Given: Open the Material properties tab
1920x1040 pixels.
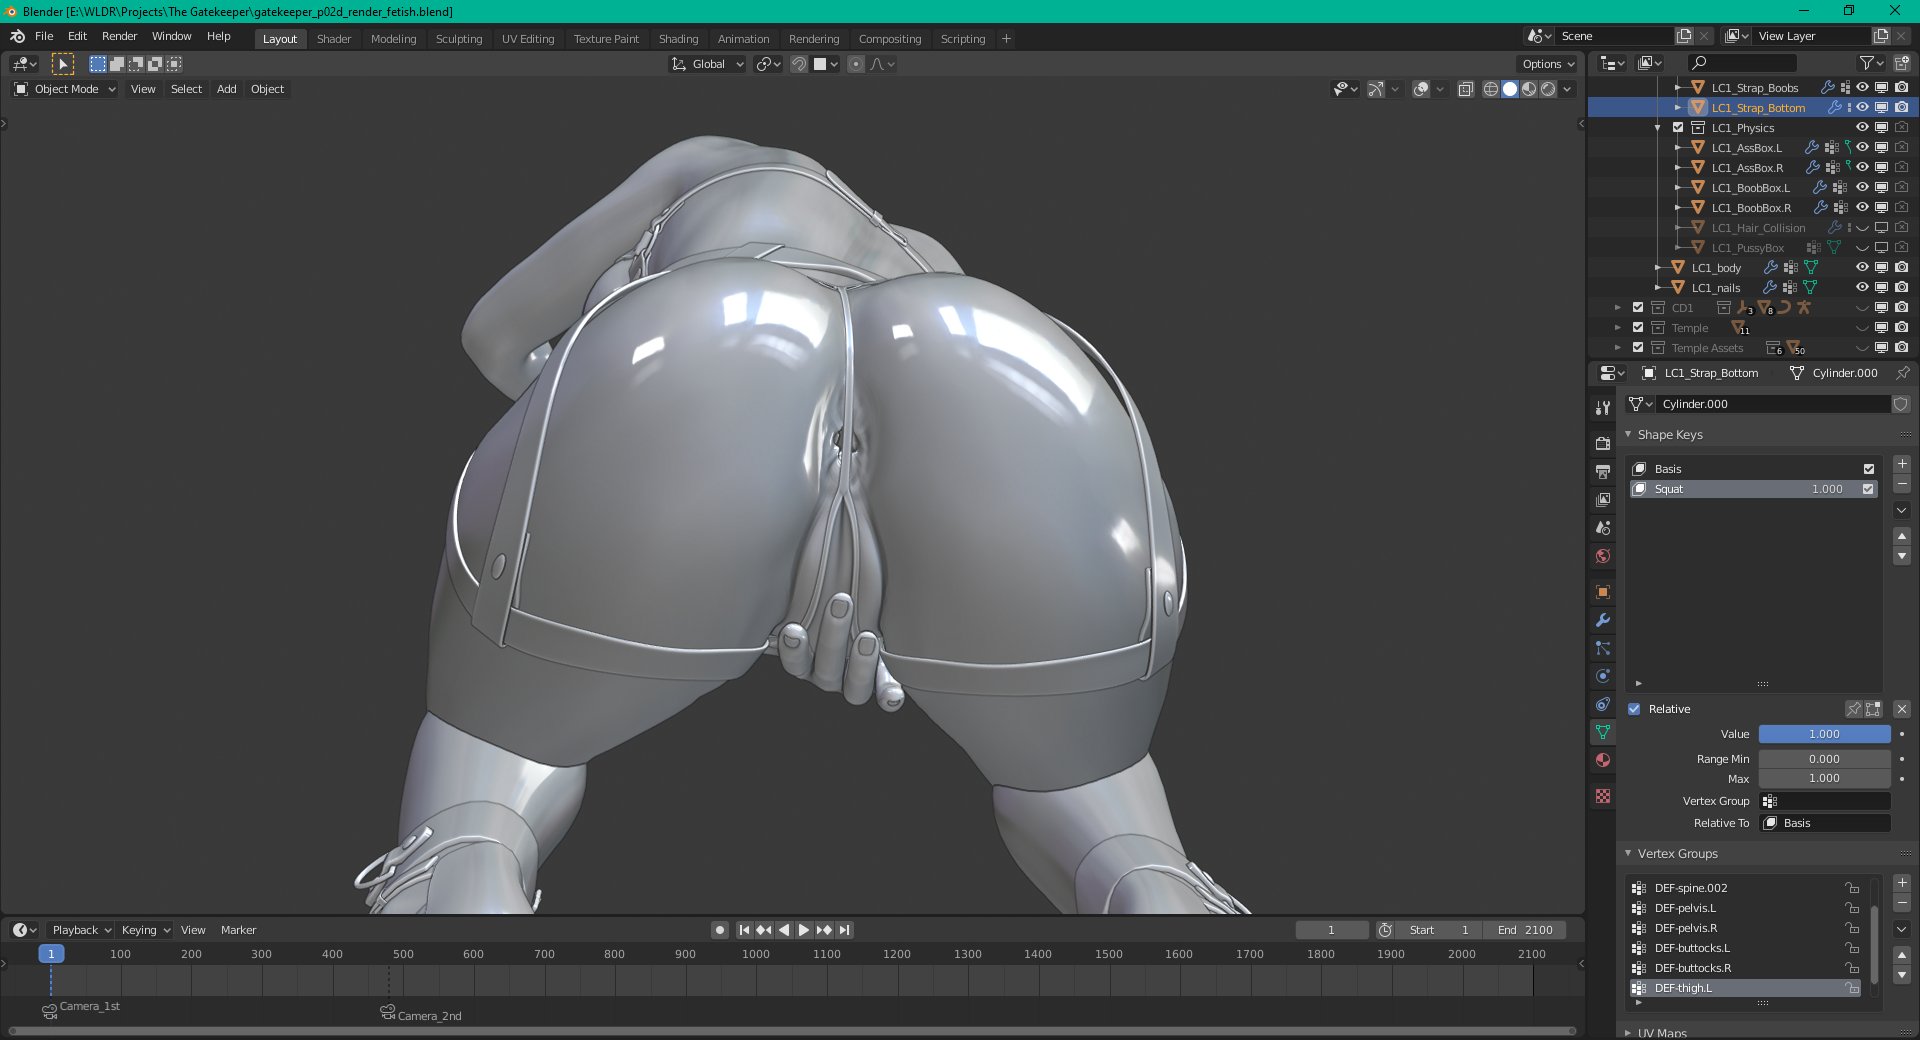Looking at the screenshot, I should [1603, 760].
